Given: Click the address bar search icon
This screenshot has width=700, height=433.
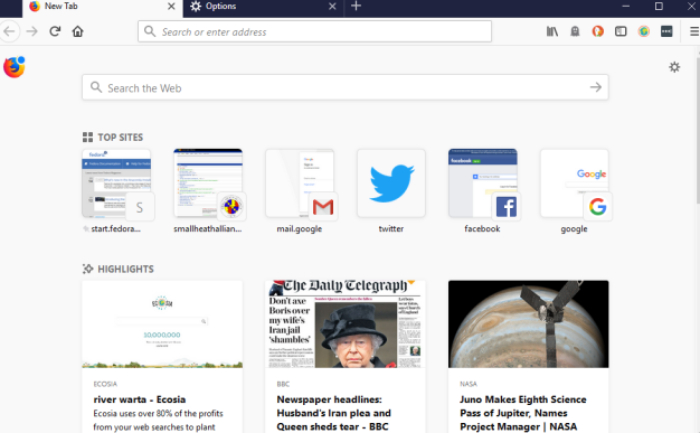Looking at the screenshot, I should 150,31.
